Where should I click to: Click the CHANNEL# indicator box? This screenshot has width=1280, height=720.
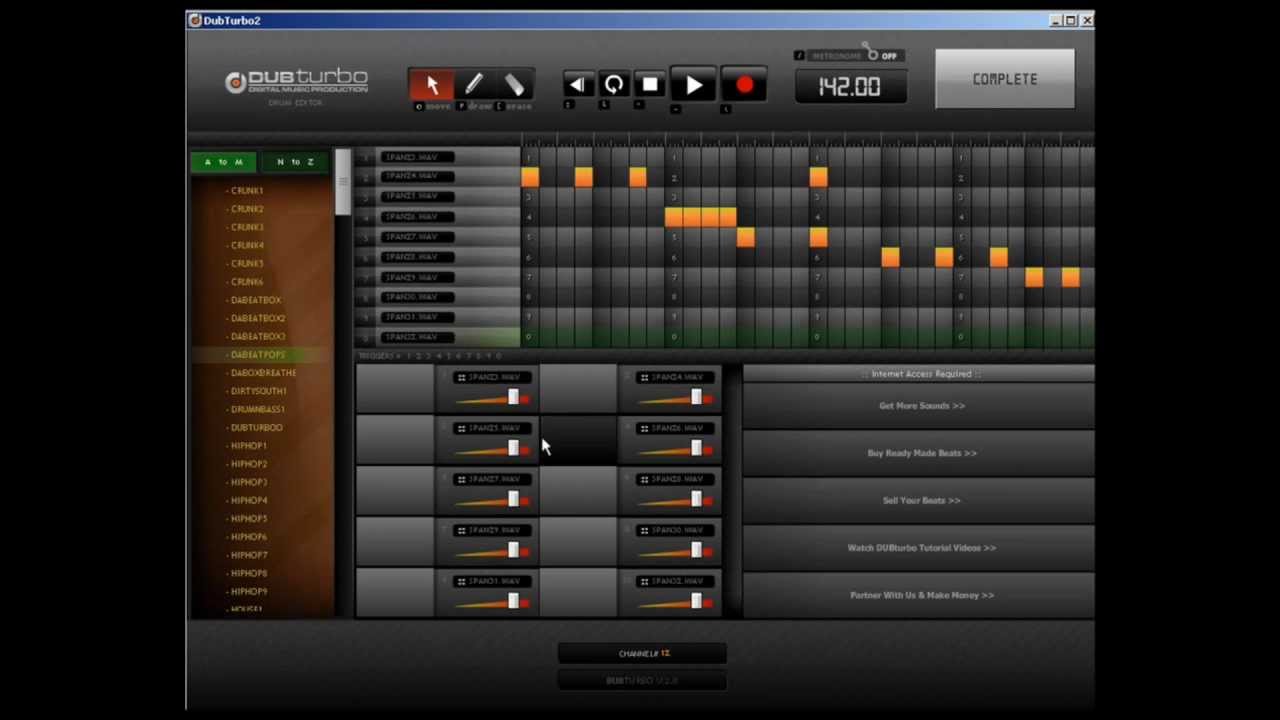pos(643,654)
